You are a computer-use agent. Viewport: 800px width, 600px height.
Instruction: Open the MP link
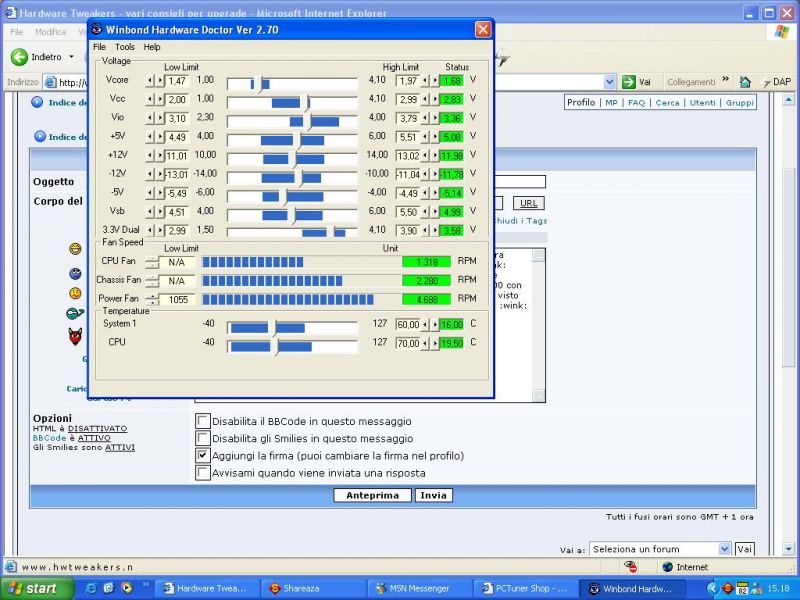tap(611, 103)
